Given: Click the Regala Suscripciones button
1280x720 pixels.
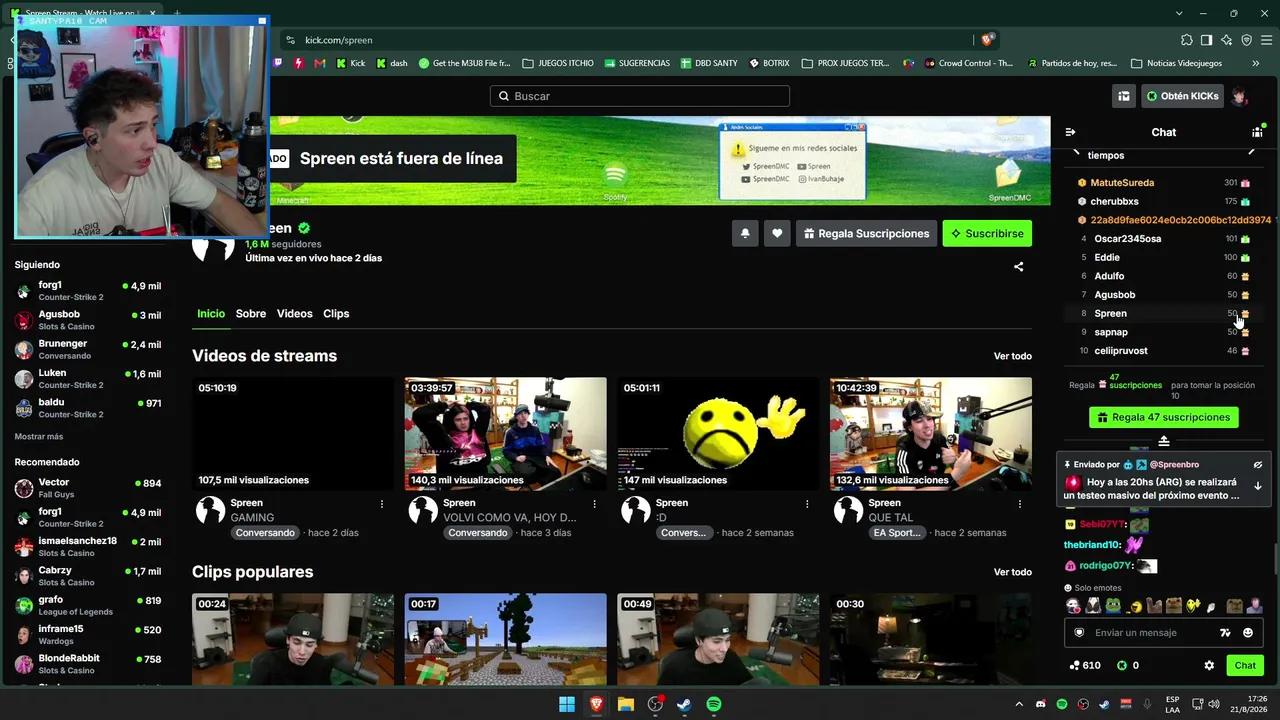Looking at the screenshot, I should (x=866, y=234).
